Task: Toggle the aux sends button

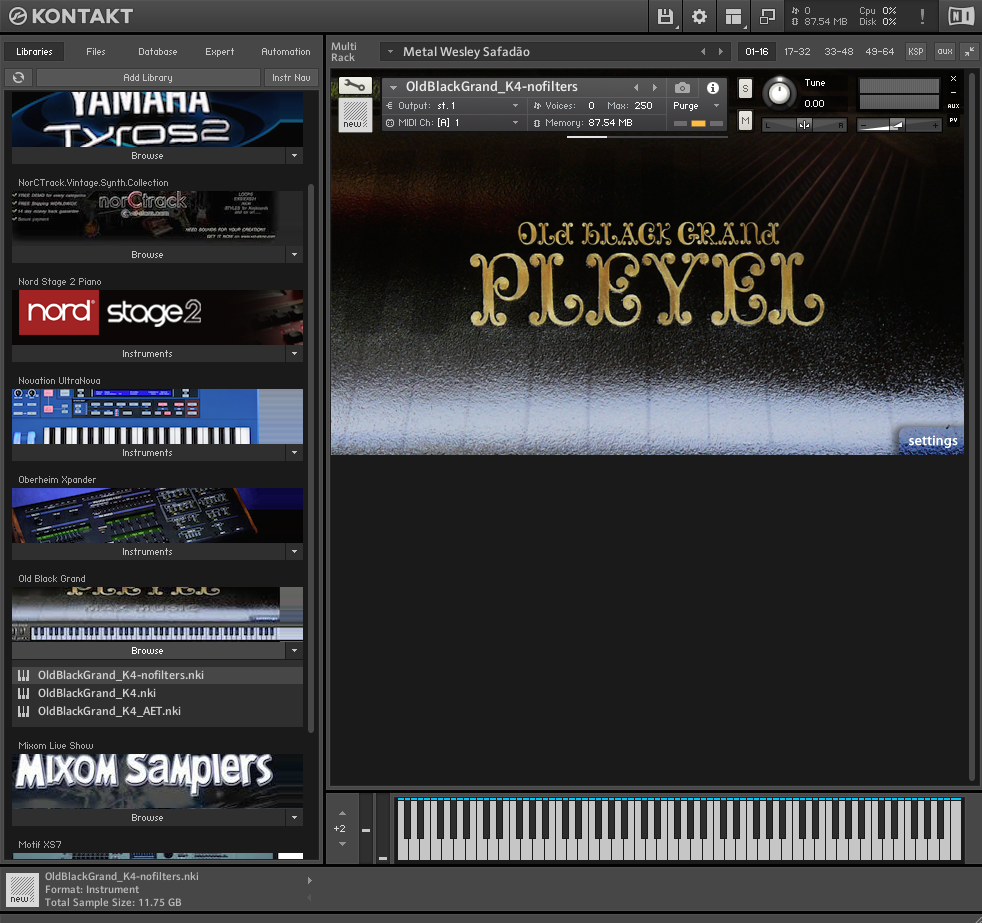Action: click(x=944, y=52)
